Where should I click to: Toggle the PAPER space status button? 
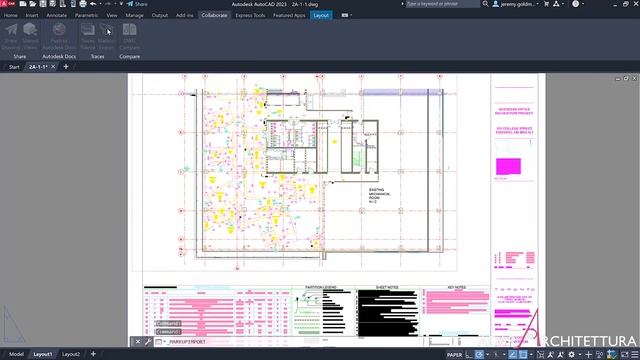(x=454, y=355)
